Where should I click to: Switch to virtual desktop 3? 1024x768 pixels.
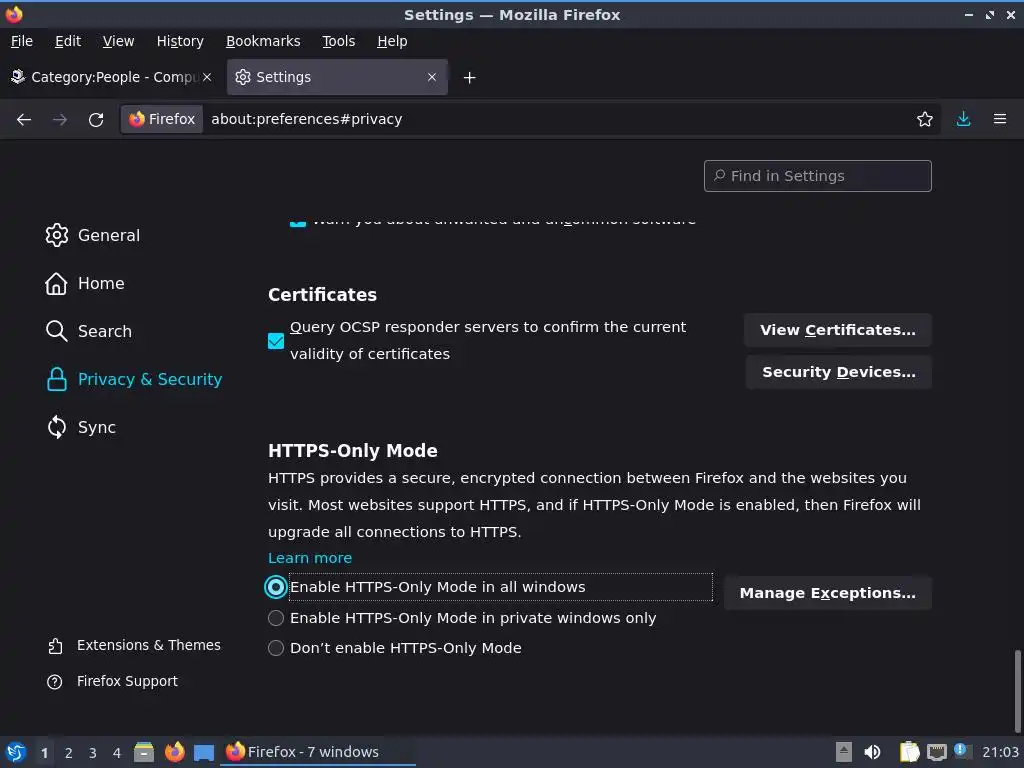point(93,753)
